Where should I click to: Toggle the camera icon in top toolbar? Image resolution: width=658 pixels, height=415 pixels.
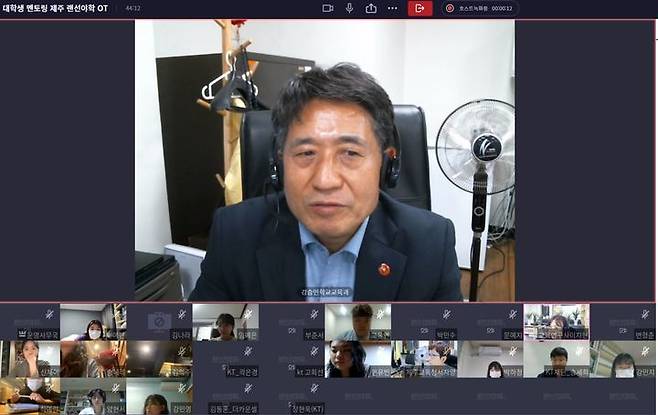click(327, 8)
